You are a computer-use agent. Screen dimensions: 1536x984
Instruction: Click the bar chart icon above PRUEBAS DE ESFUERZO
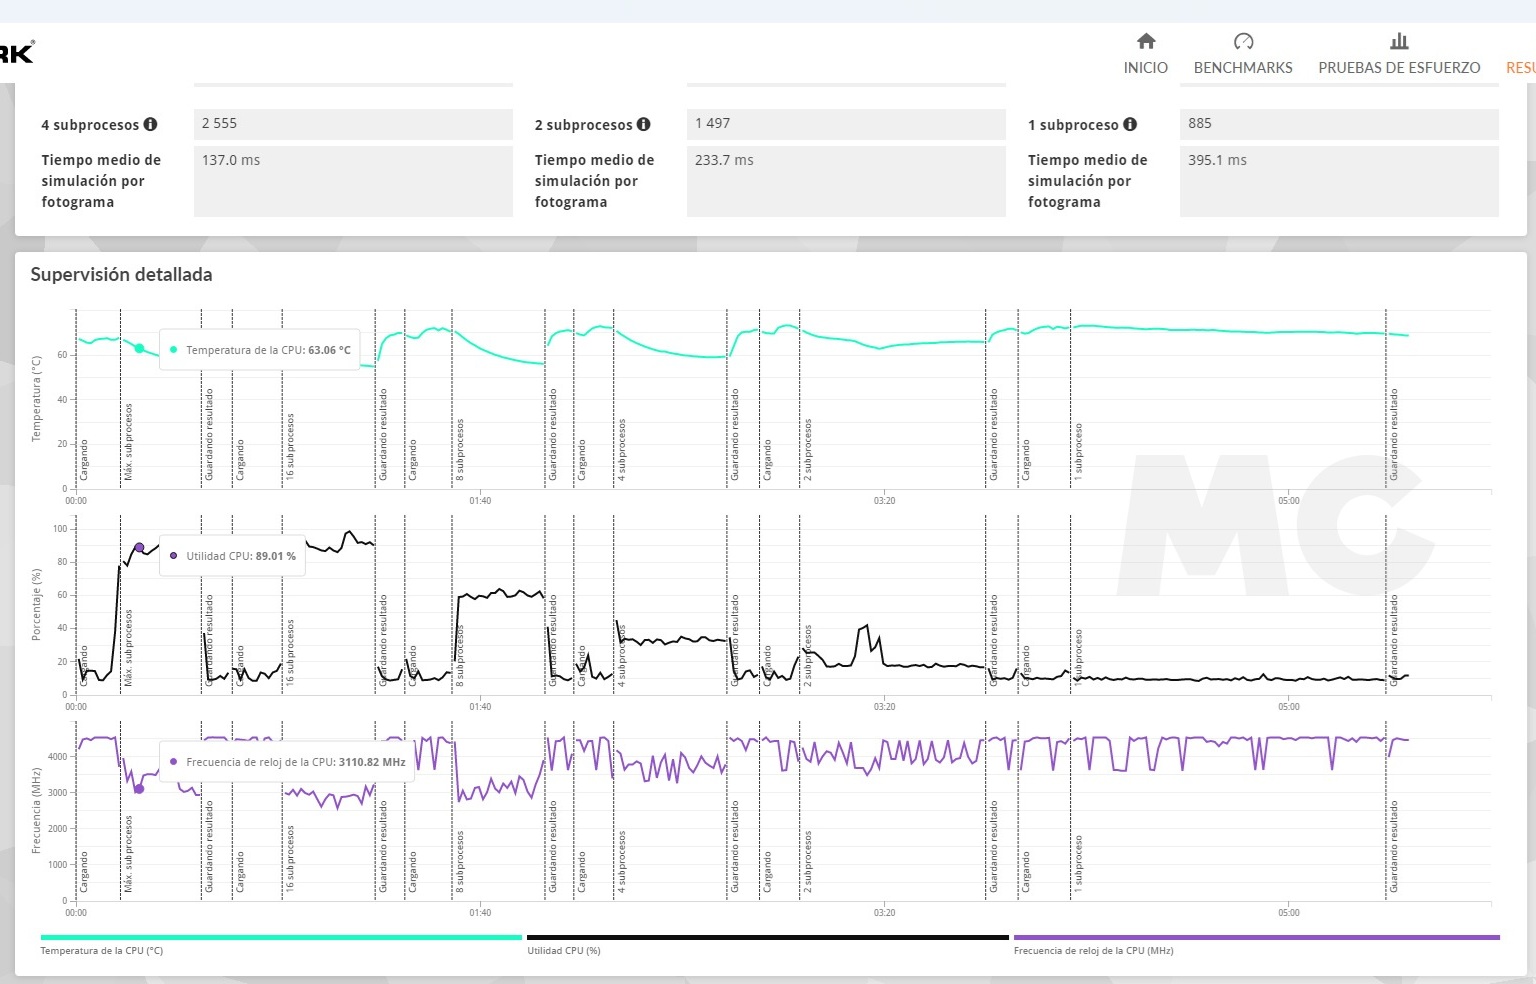click(x=1399, y=41)
